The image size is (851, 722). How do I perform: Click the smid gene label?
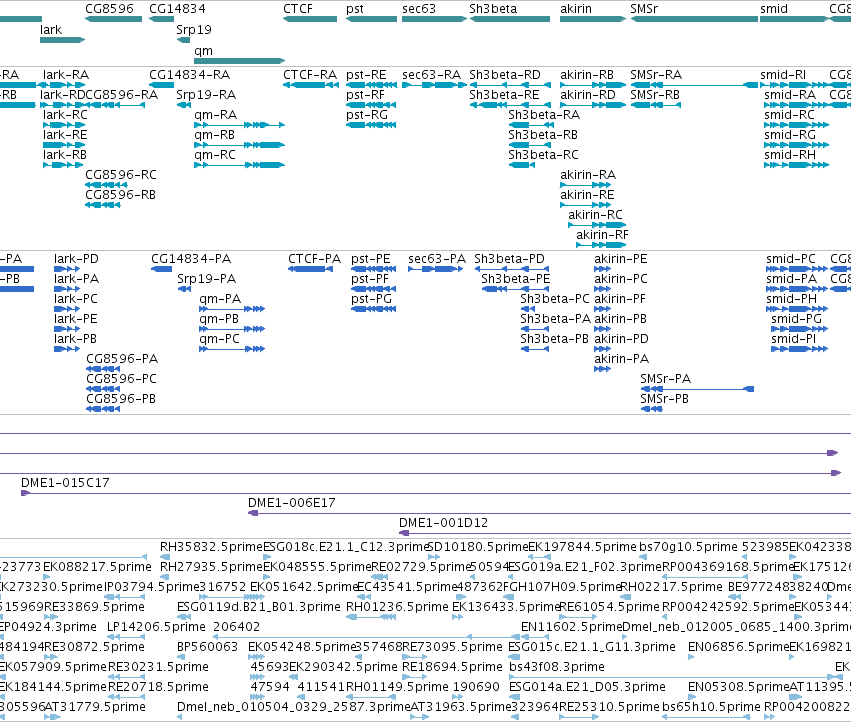click(774, 9)
